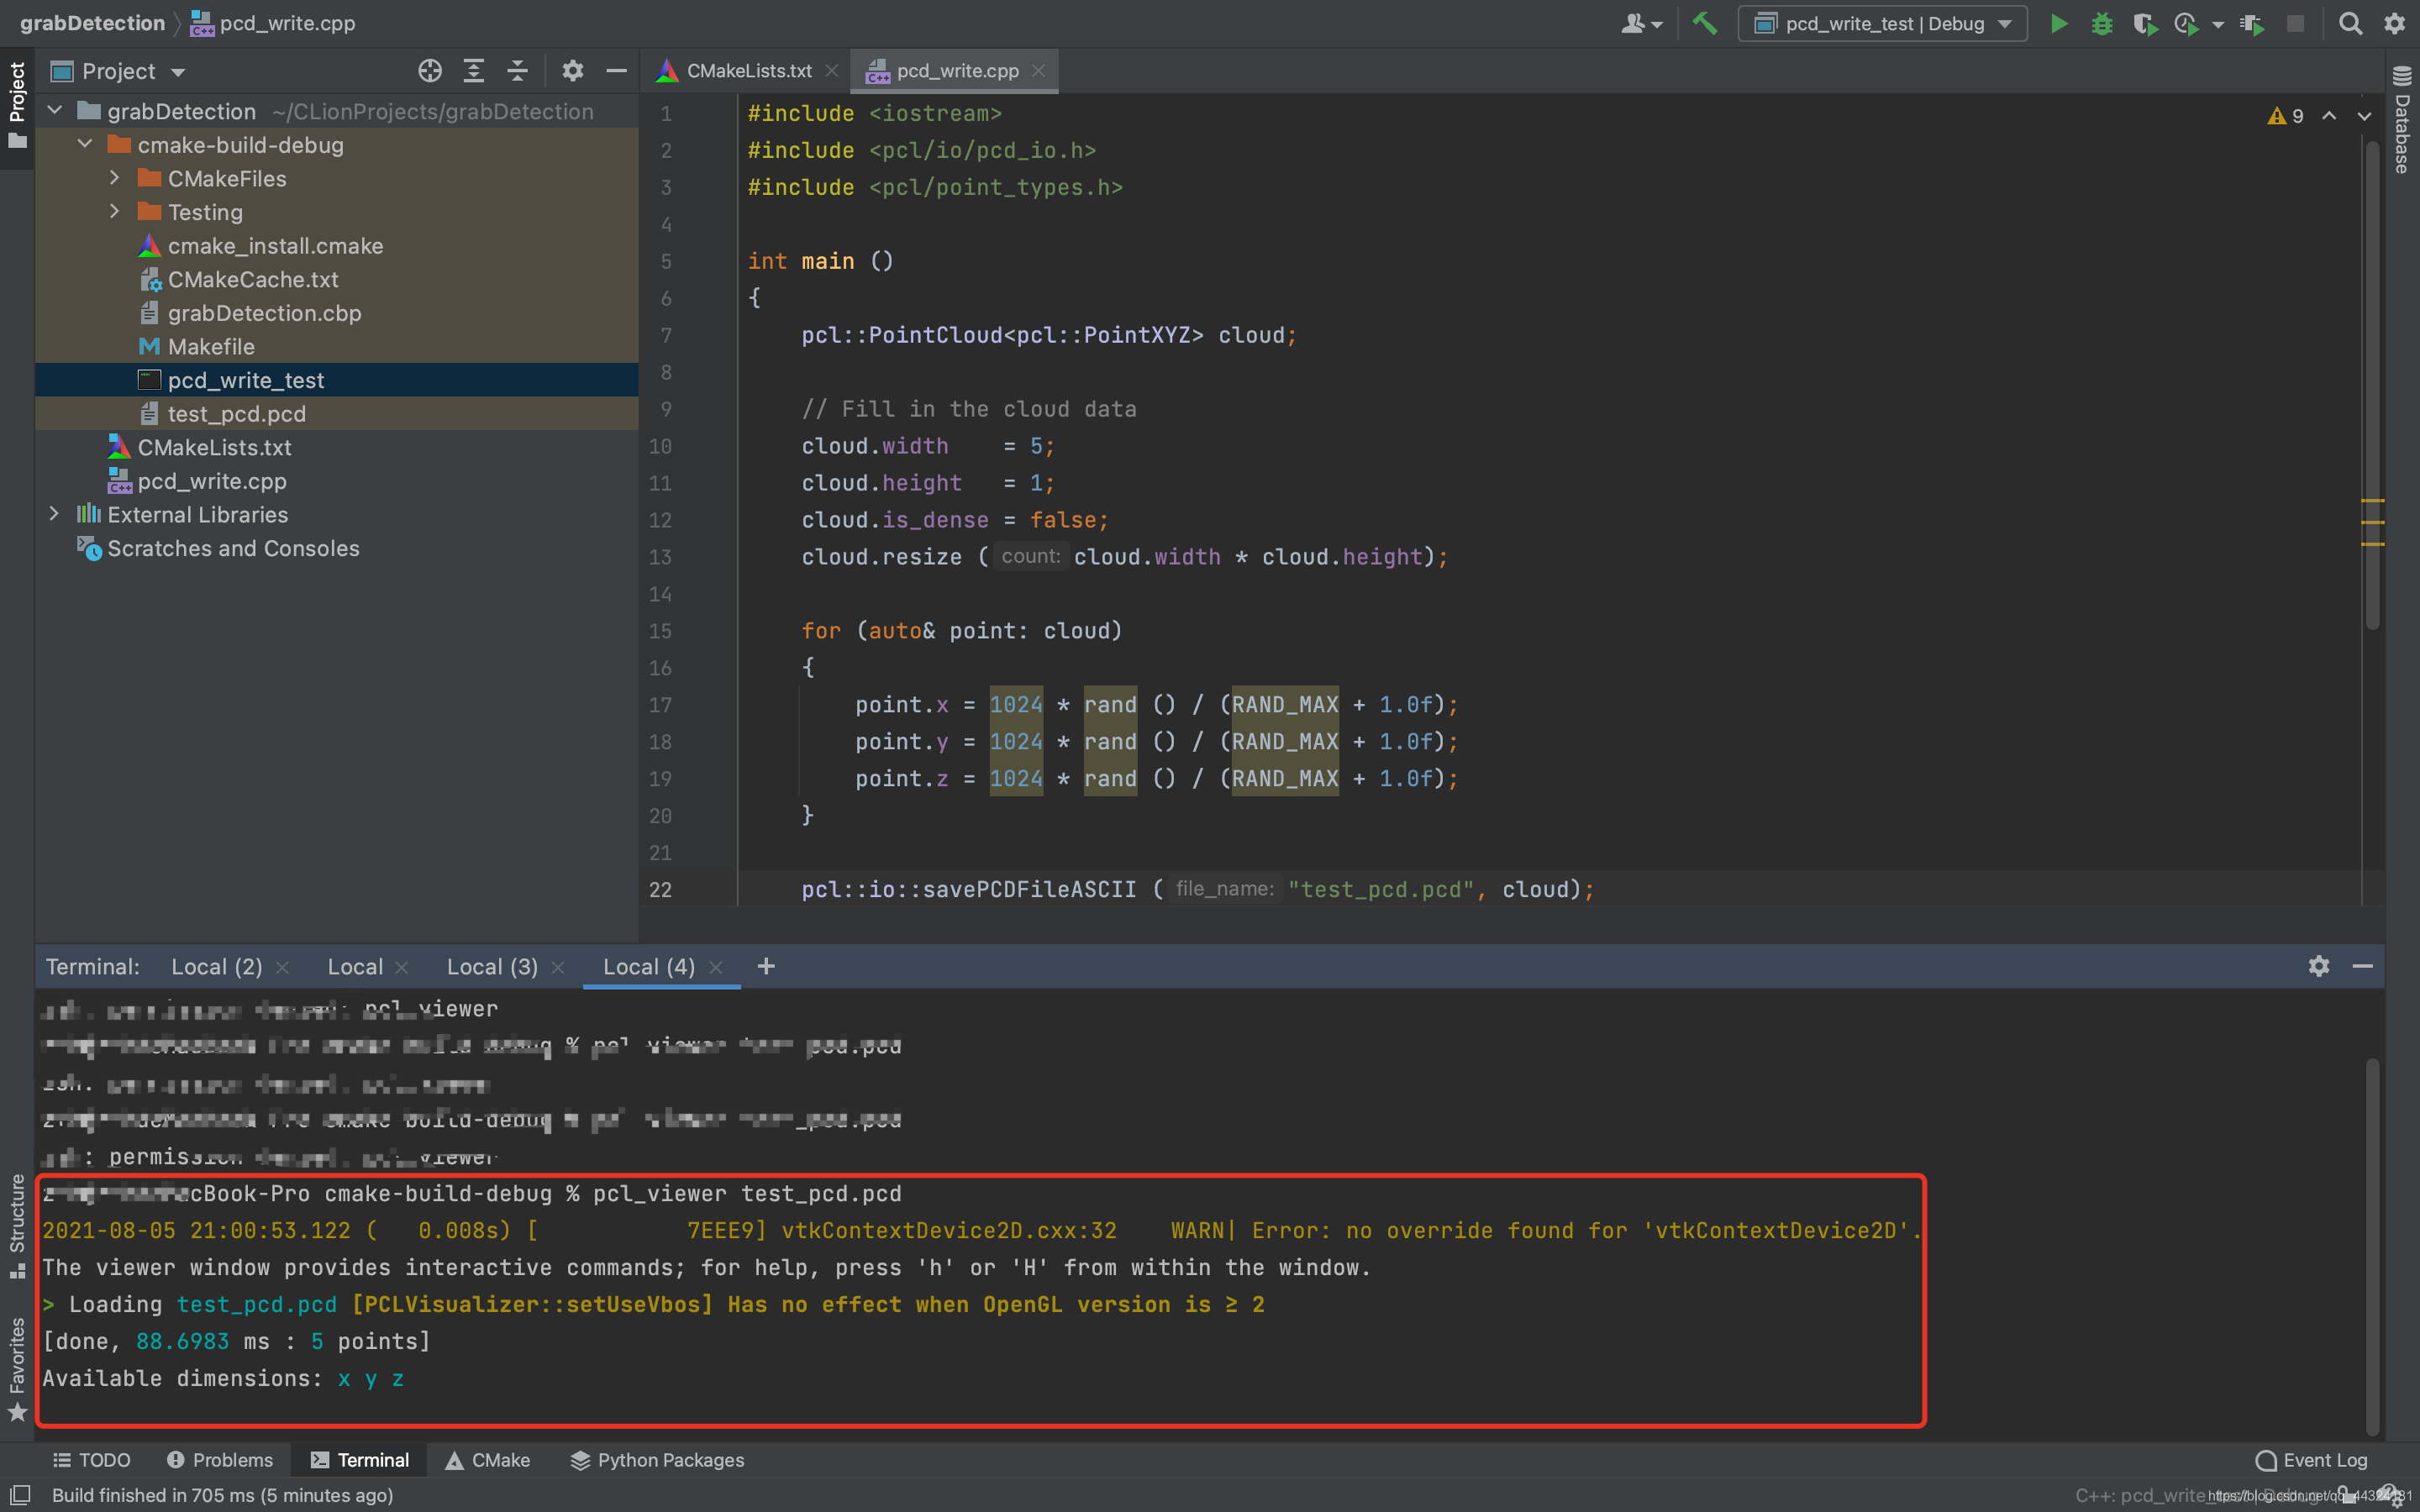Expand External Libraries node
This screenshot has width=2420, height=1512.
click(x=54, y=514)
